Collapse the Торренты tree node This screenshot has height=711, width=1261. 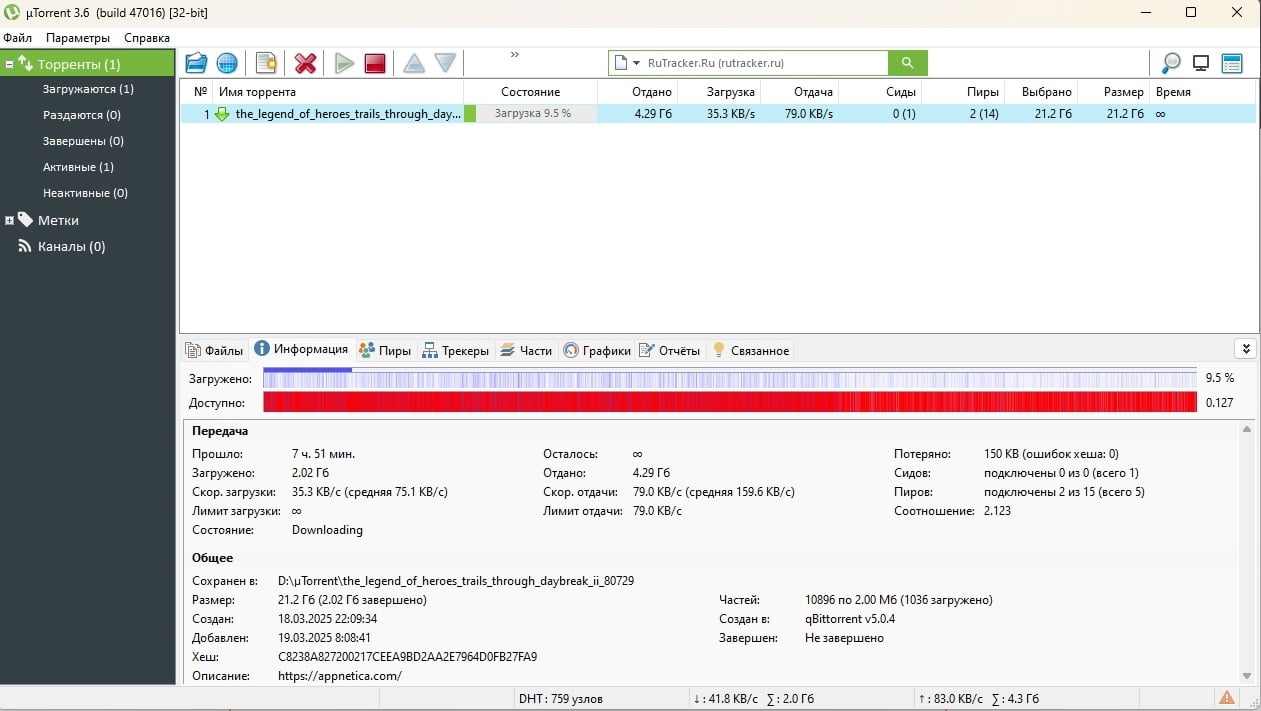[x=9, y=64]
